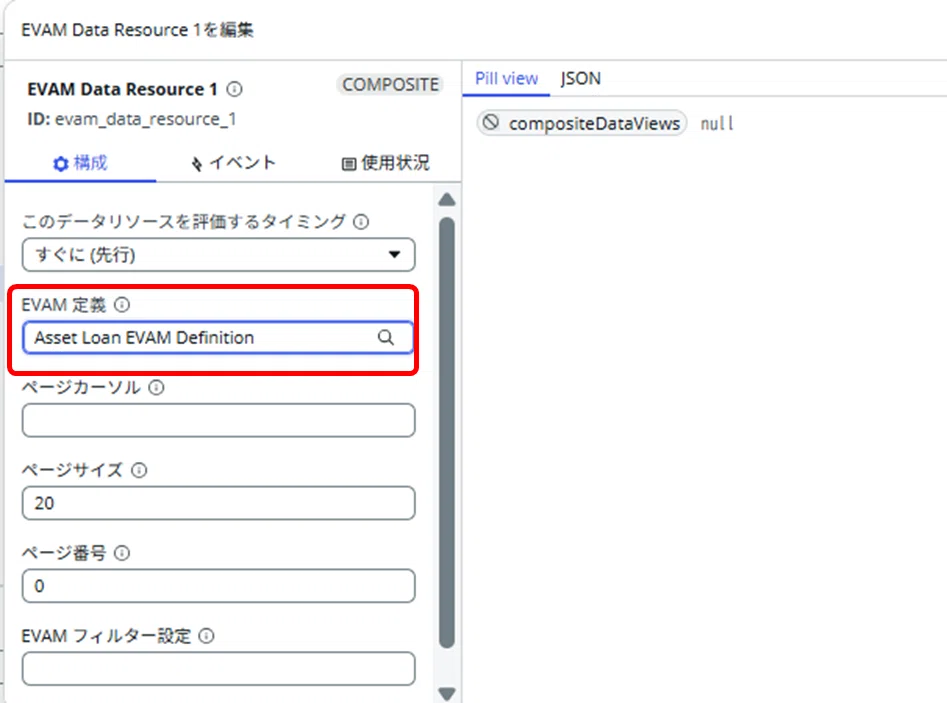The width and height of the screenshot is (947, 703).
Task: Click the ページ番号 field showing 0
Action: (x=219, y=586)
